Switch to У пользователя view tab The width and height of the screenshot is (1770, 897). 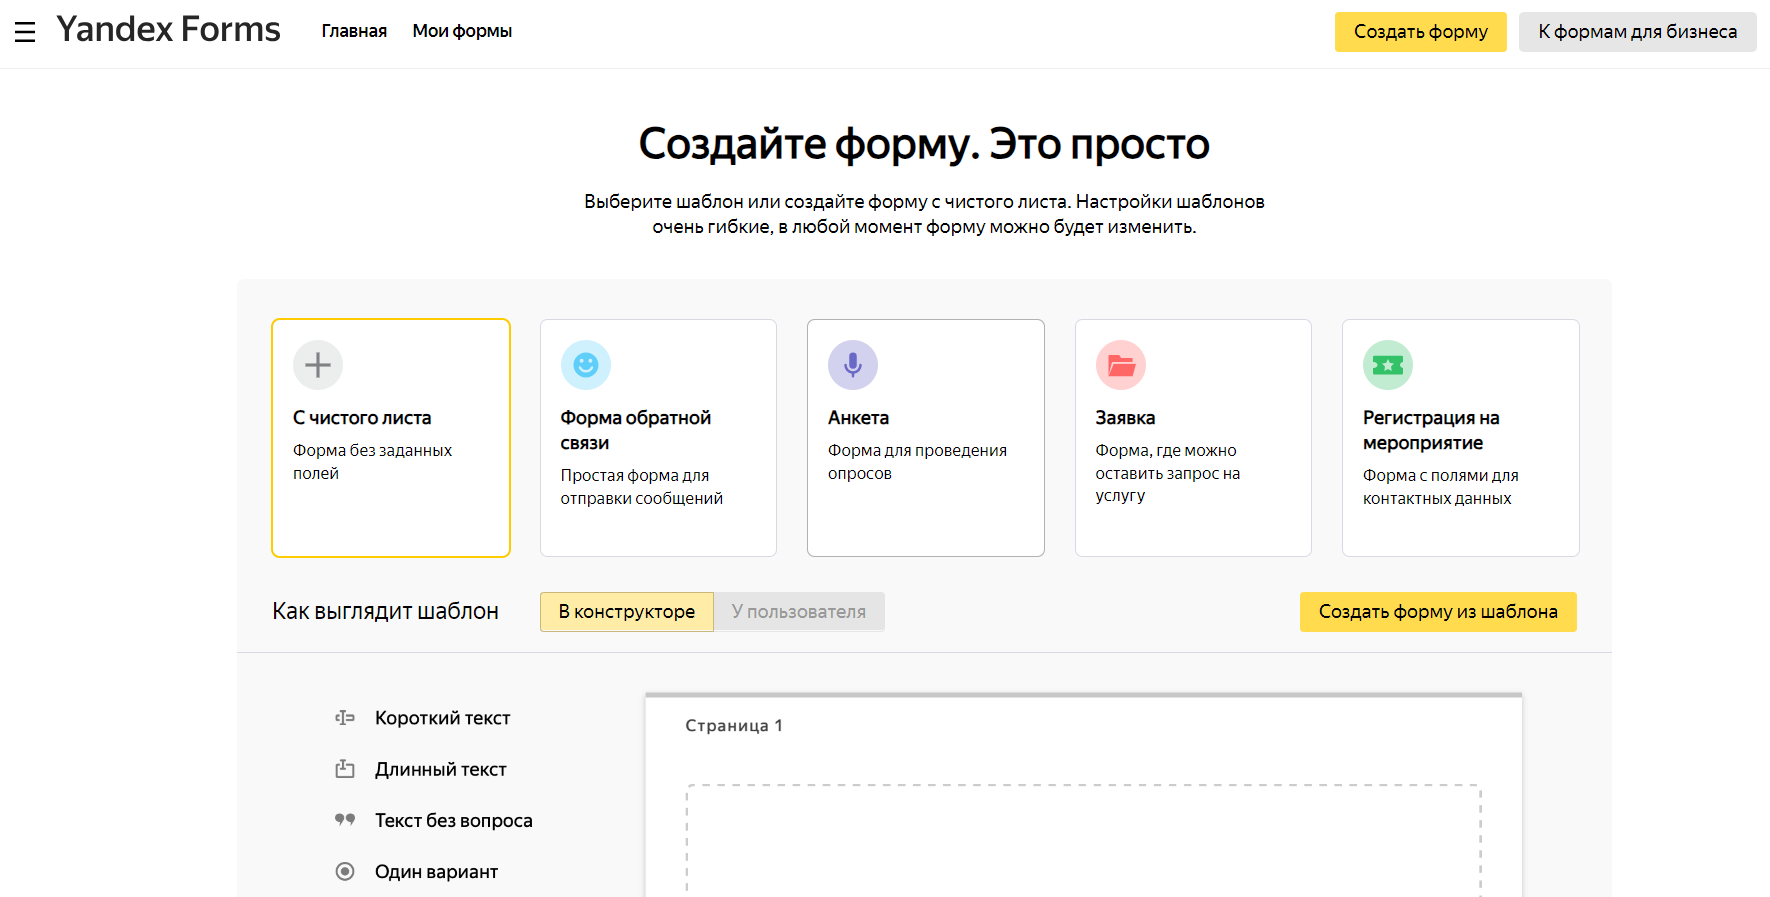pyautogui.click(x=799, y=612)
